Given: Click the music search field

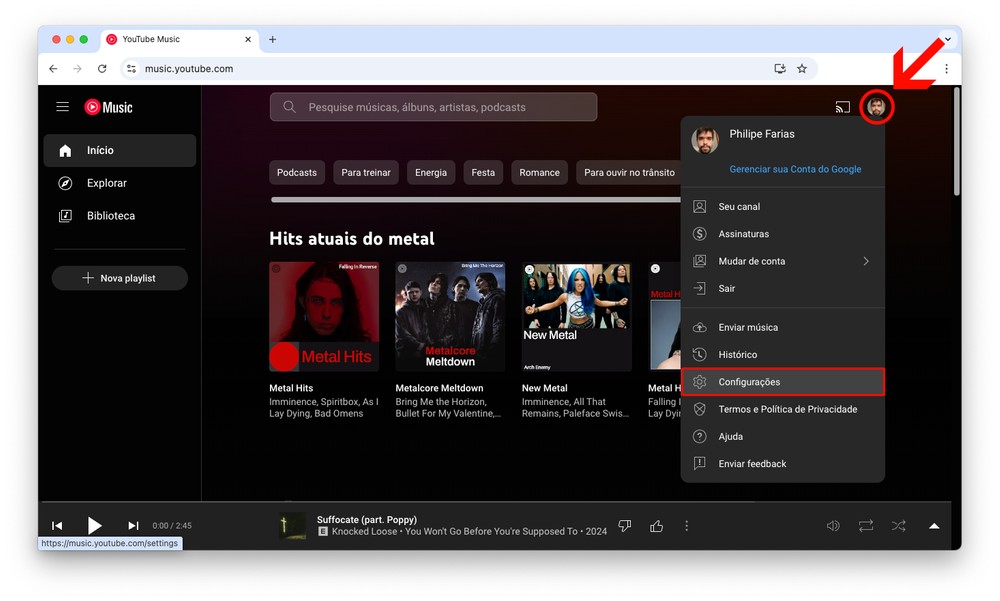Looking at the screenshot, I should 433,107.
